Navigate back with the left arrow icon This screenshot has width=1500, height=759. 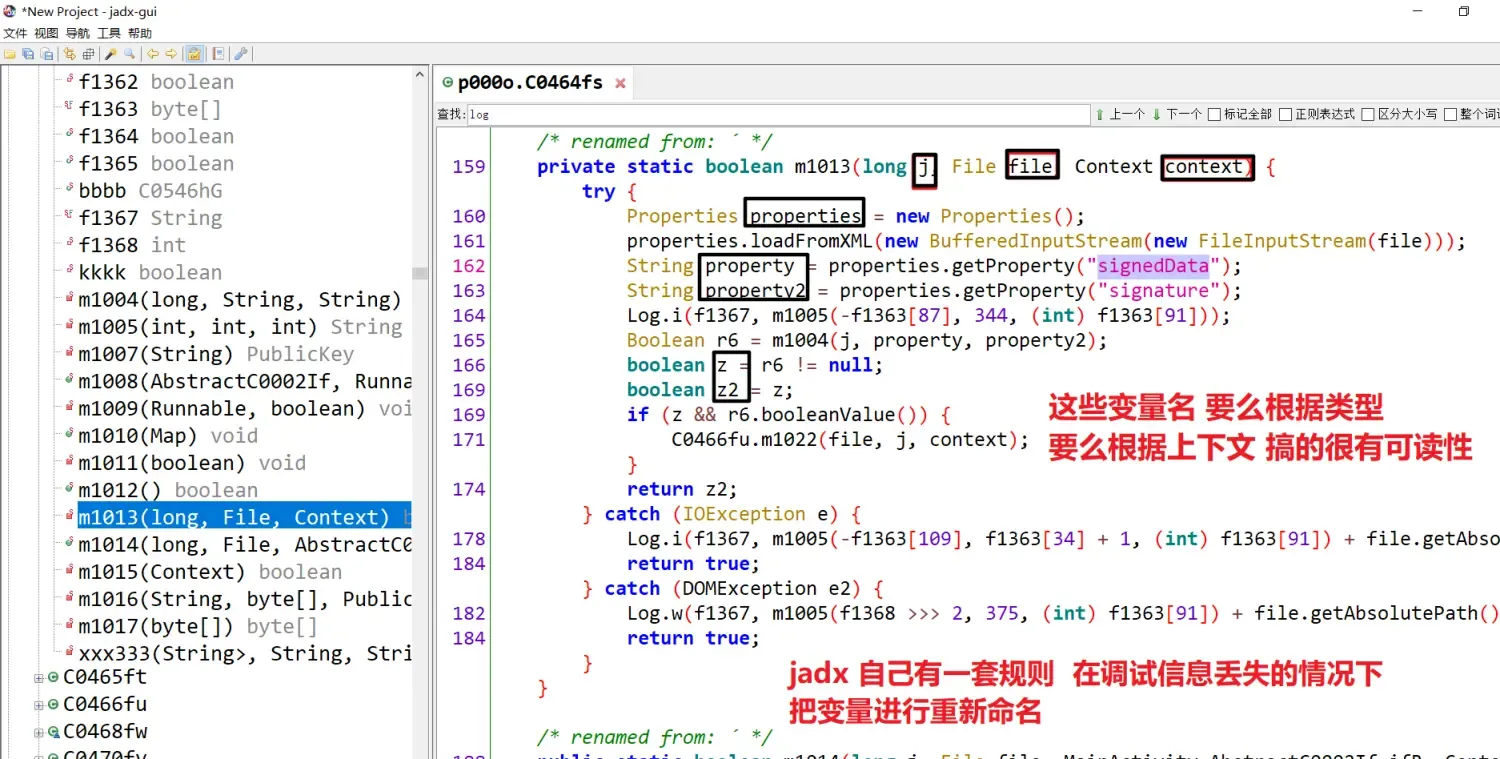click(153, 54)
